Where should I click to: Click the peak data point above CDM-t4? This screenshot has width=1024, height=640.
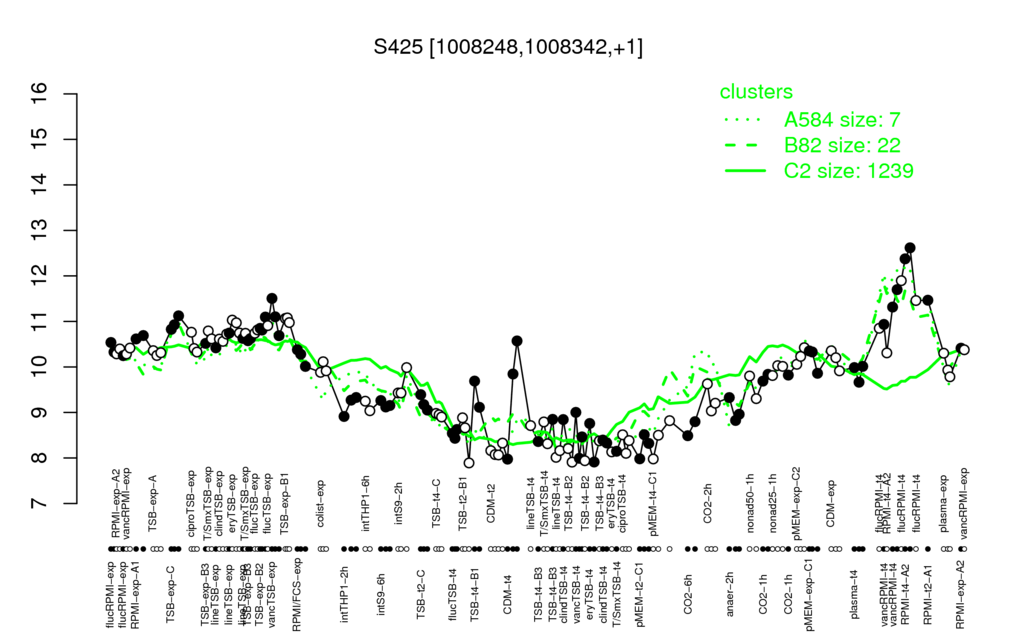(517, 341)
